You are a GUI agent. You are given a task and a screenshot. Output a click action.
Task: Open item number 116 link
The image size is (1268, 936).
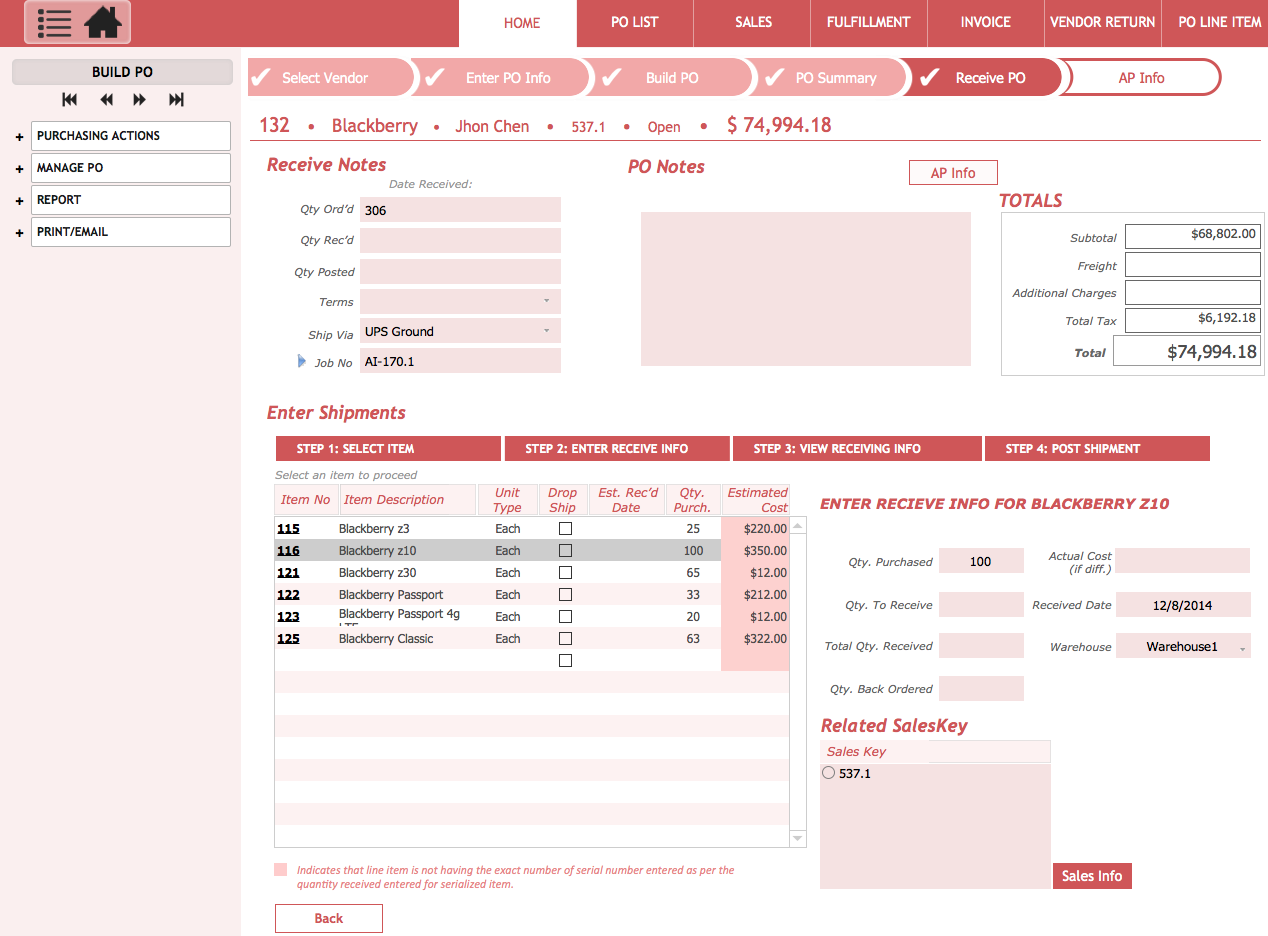point(288,551)
